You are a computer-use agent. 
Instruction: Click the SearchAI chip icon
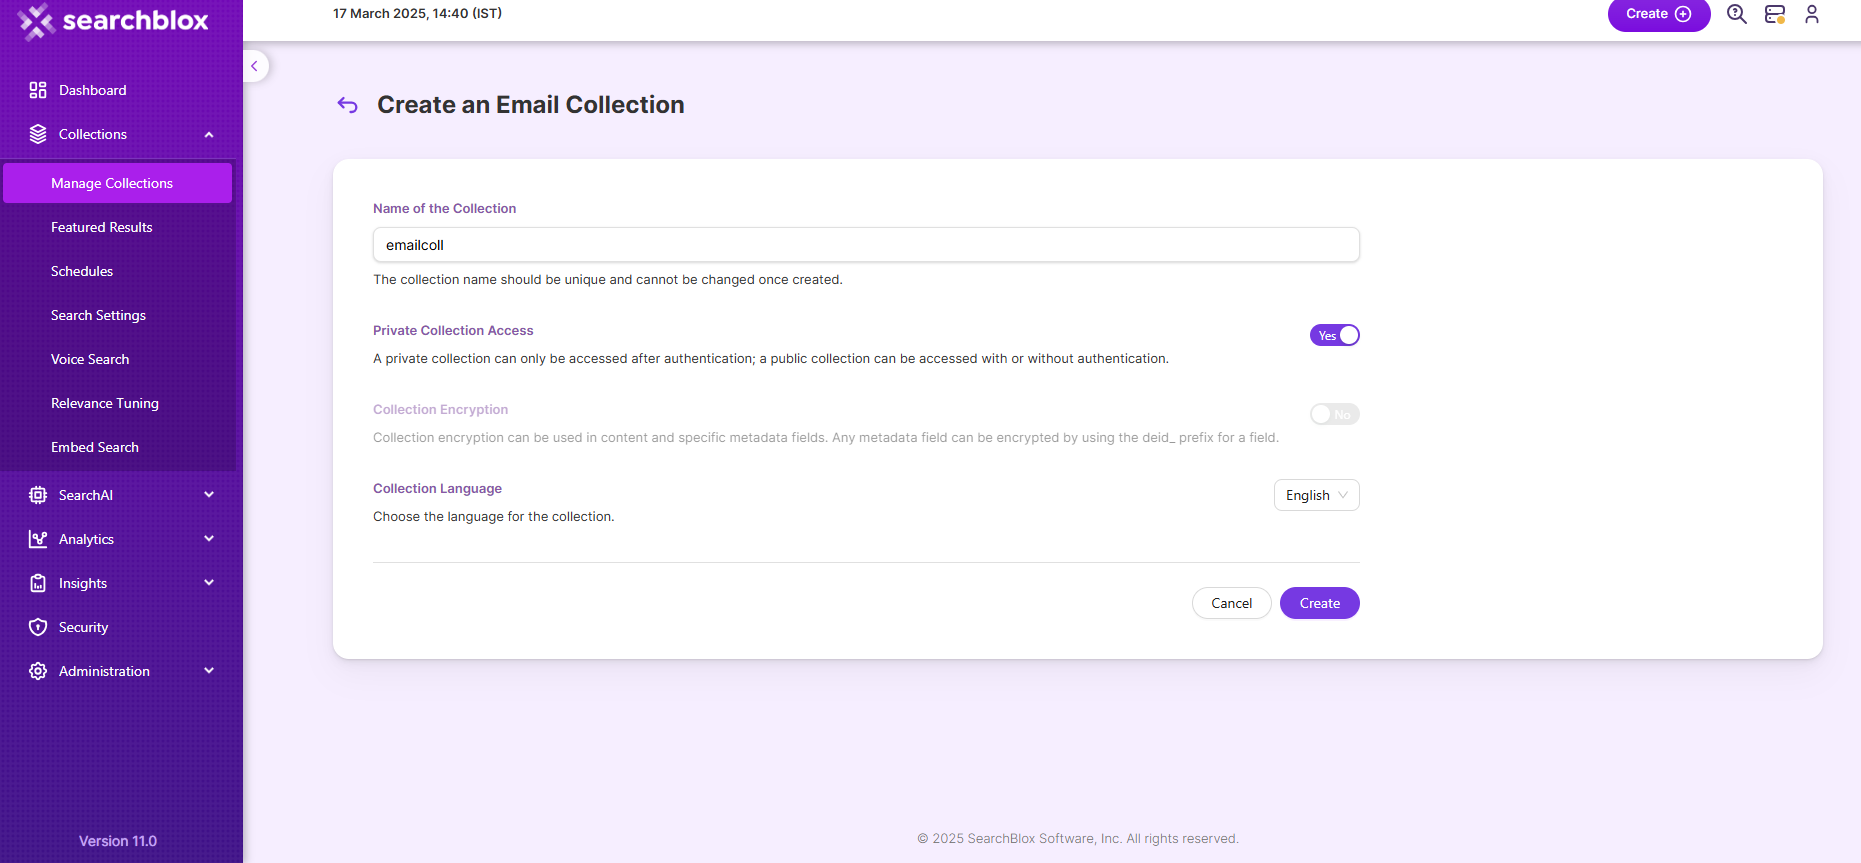[x=38, y=495]
